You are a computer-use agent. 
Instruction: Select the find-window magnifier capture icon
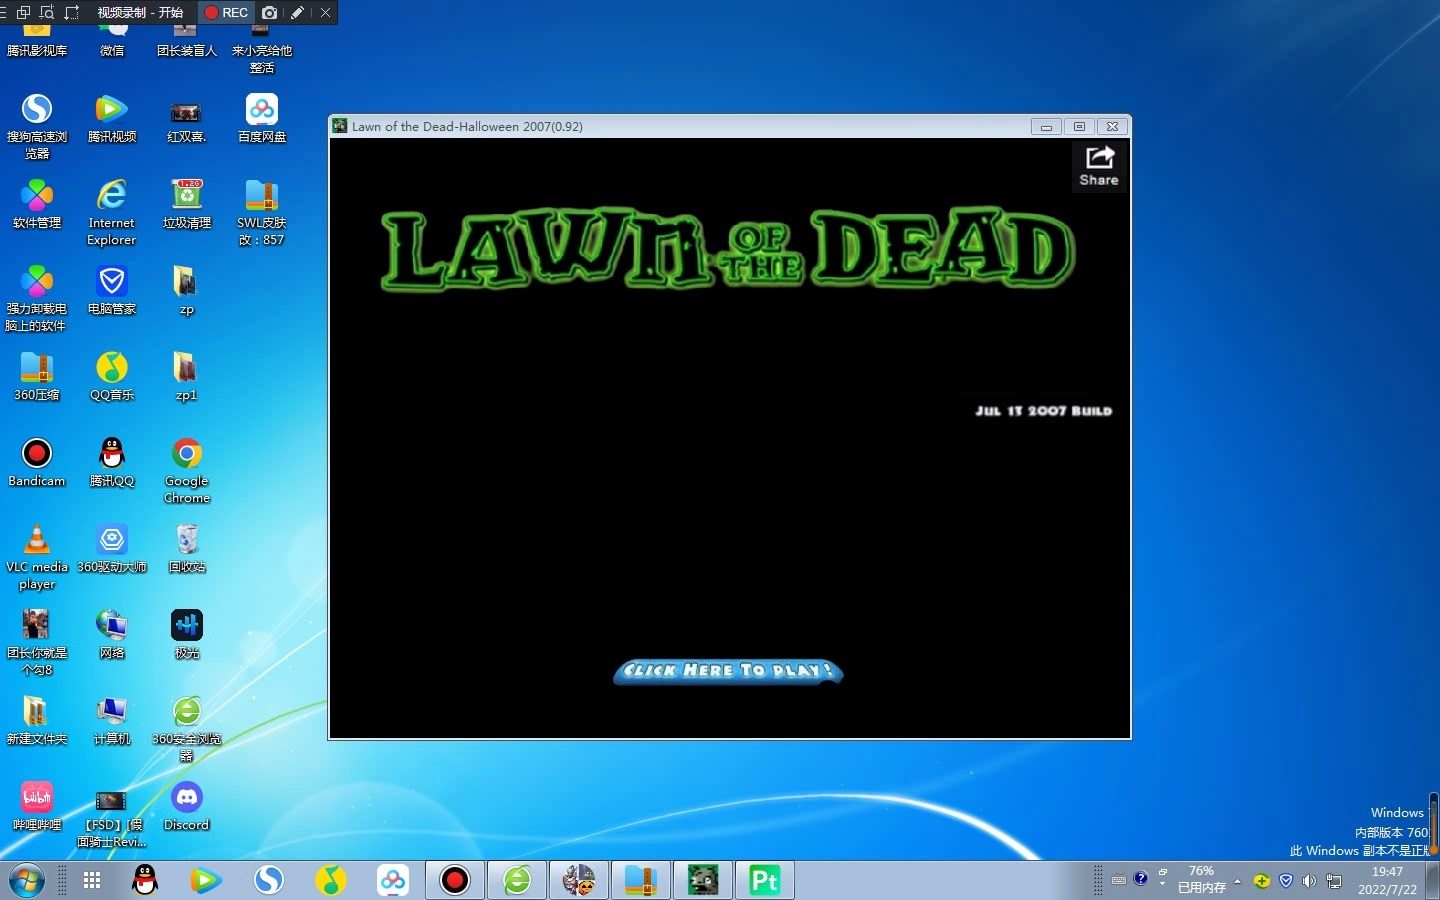coord(47,13)
